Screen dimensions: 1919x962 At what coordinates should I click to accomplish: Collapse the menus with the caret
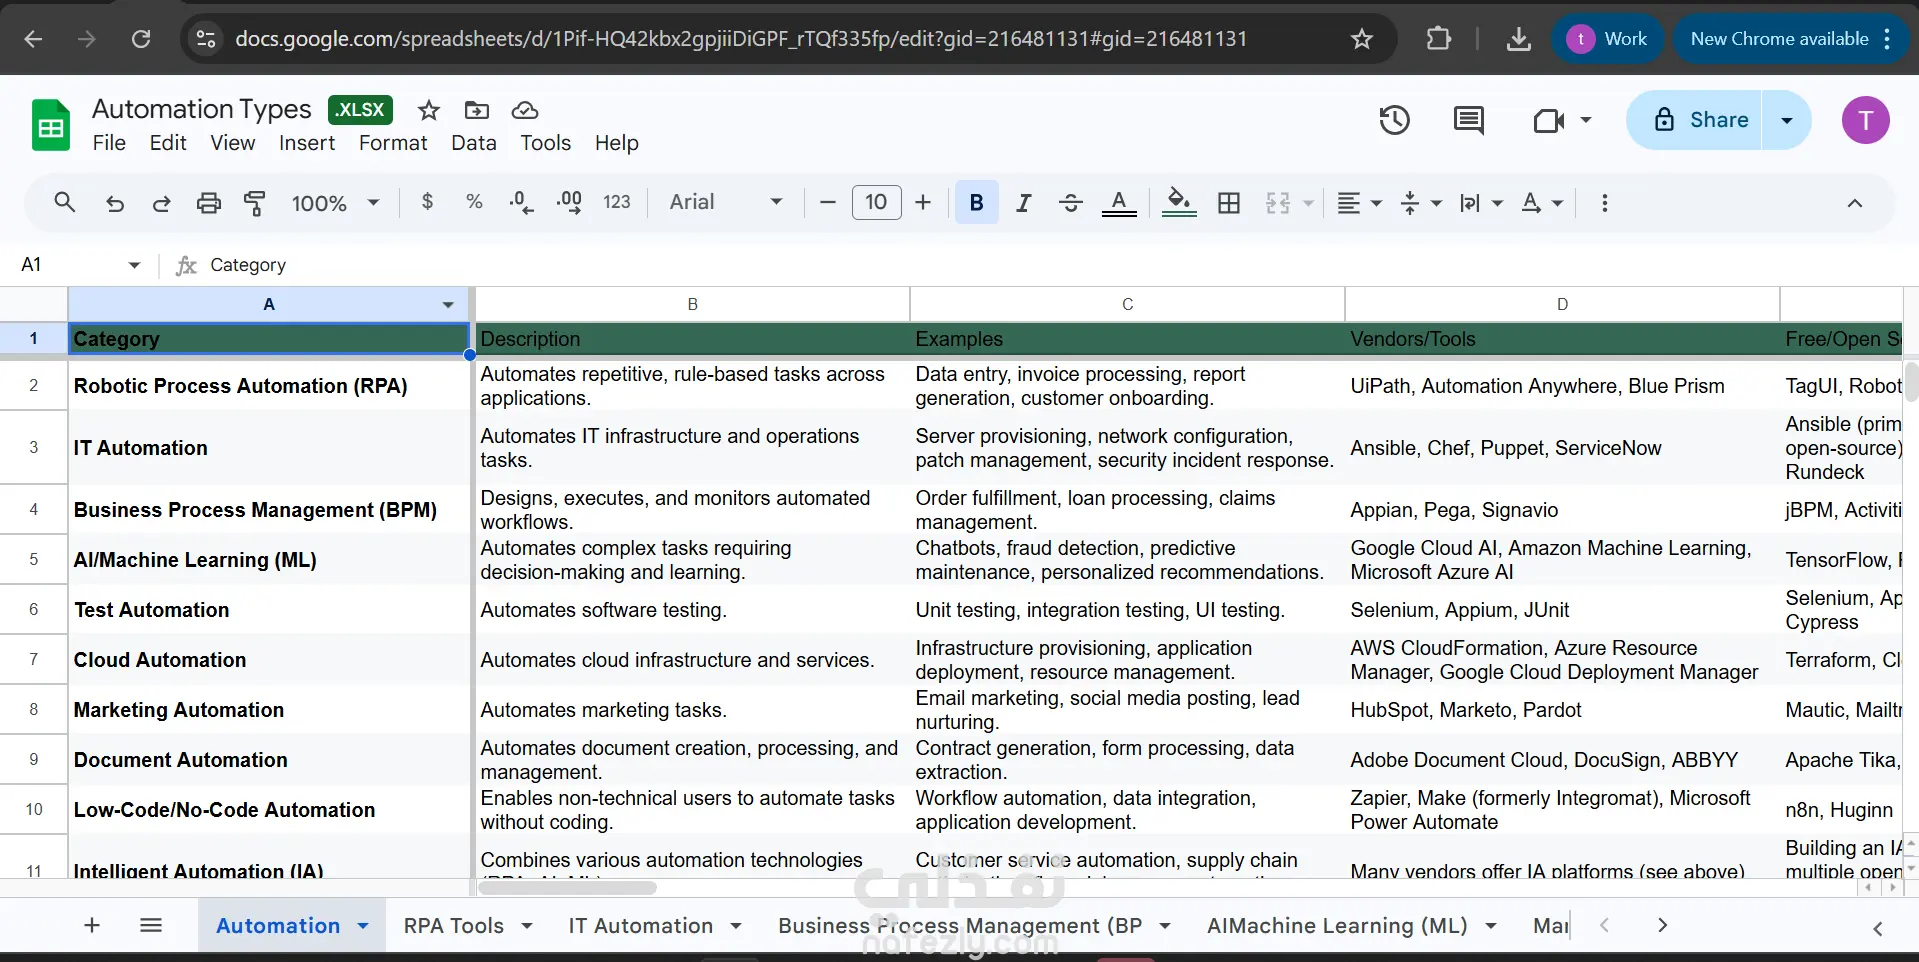coord(1855,203)
